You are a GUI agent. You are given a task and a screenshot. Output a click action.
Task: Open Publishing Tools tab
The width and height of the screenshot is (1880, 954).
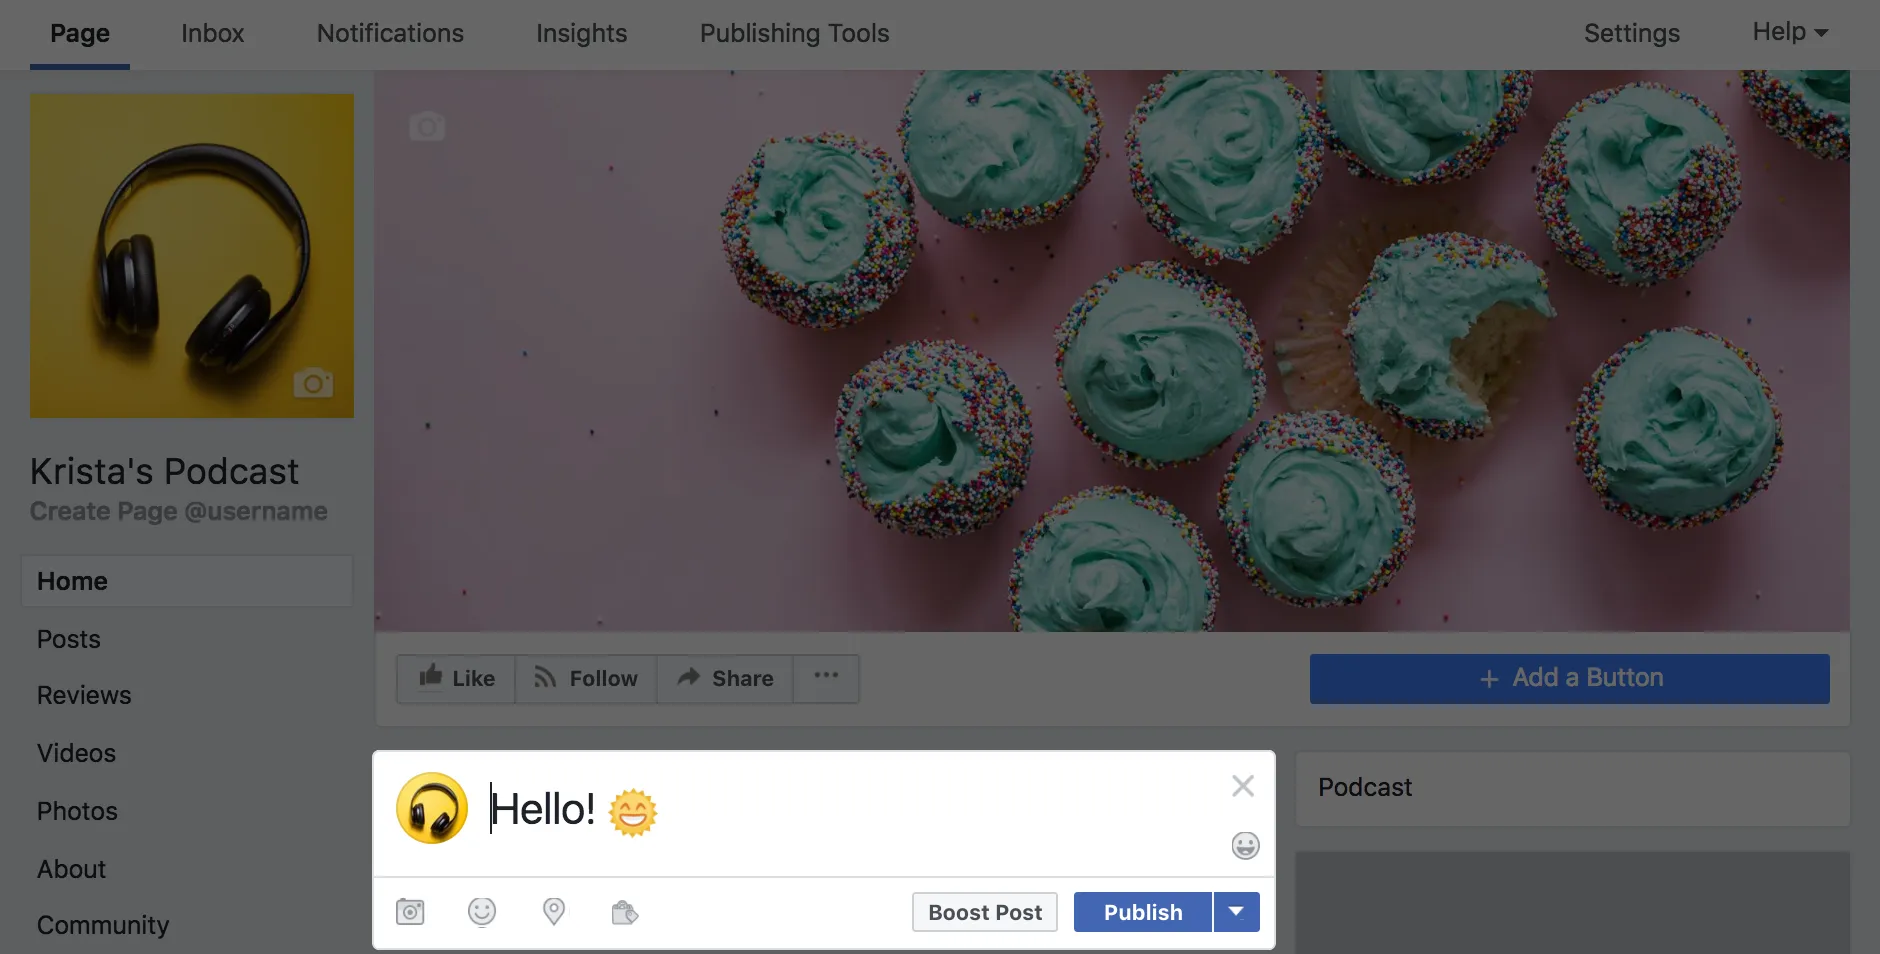(795, 33)
